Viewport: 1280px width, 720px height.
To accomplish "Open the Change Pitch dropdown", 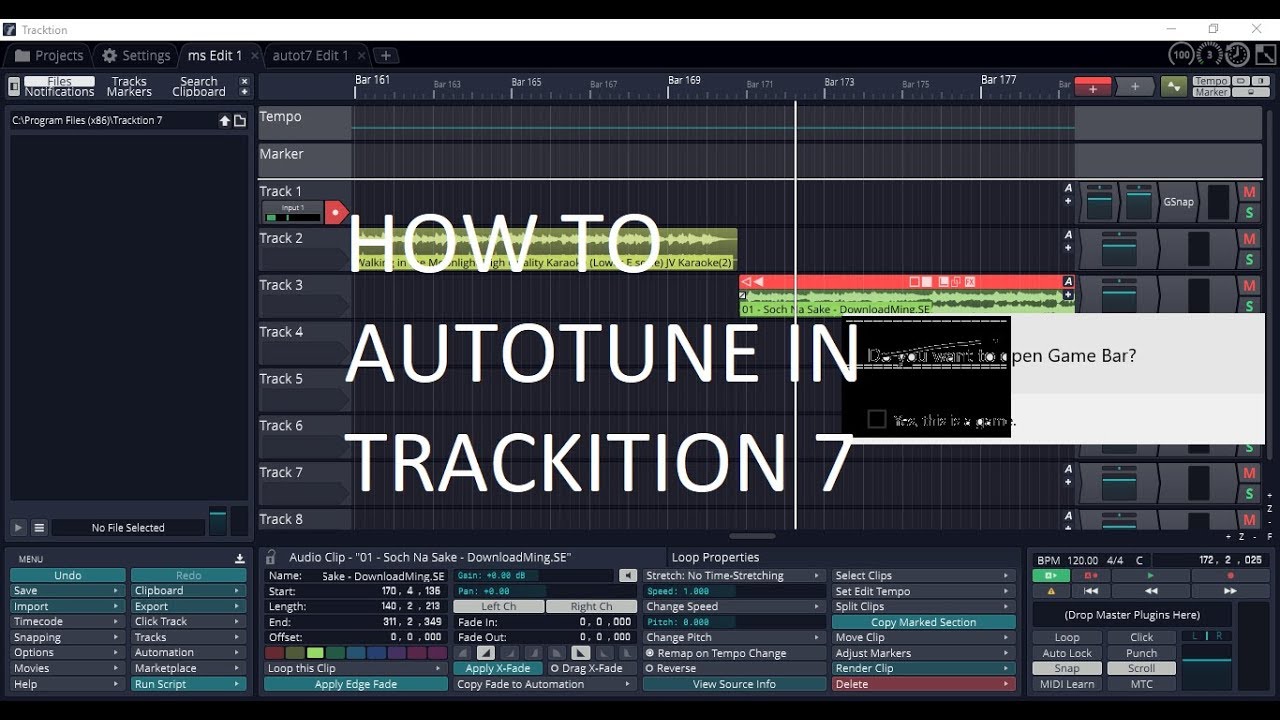I will (733, 637).
